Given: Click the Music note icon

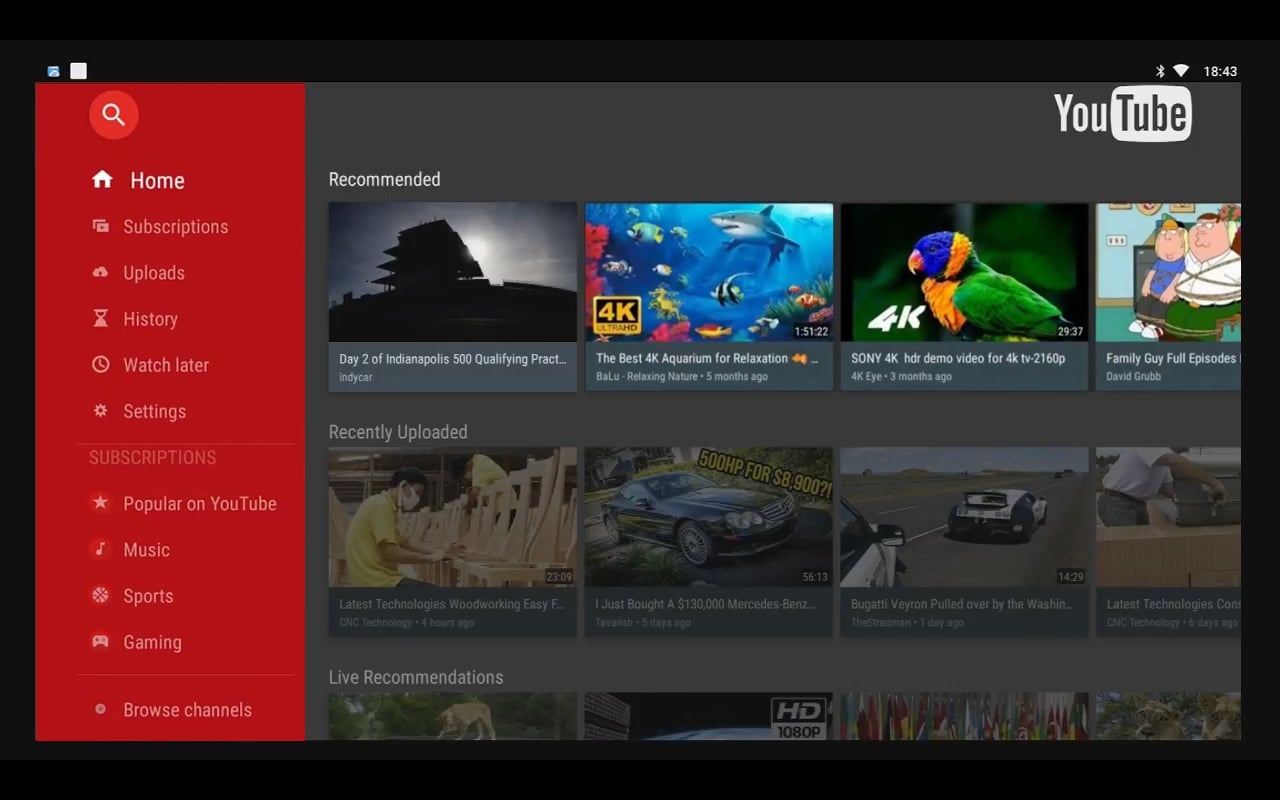Looking at the screenshot, I should pos(100,549).
